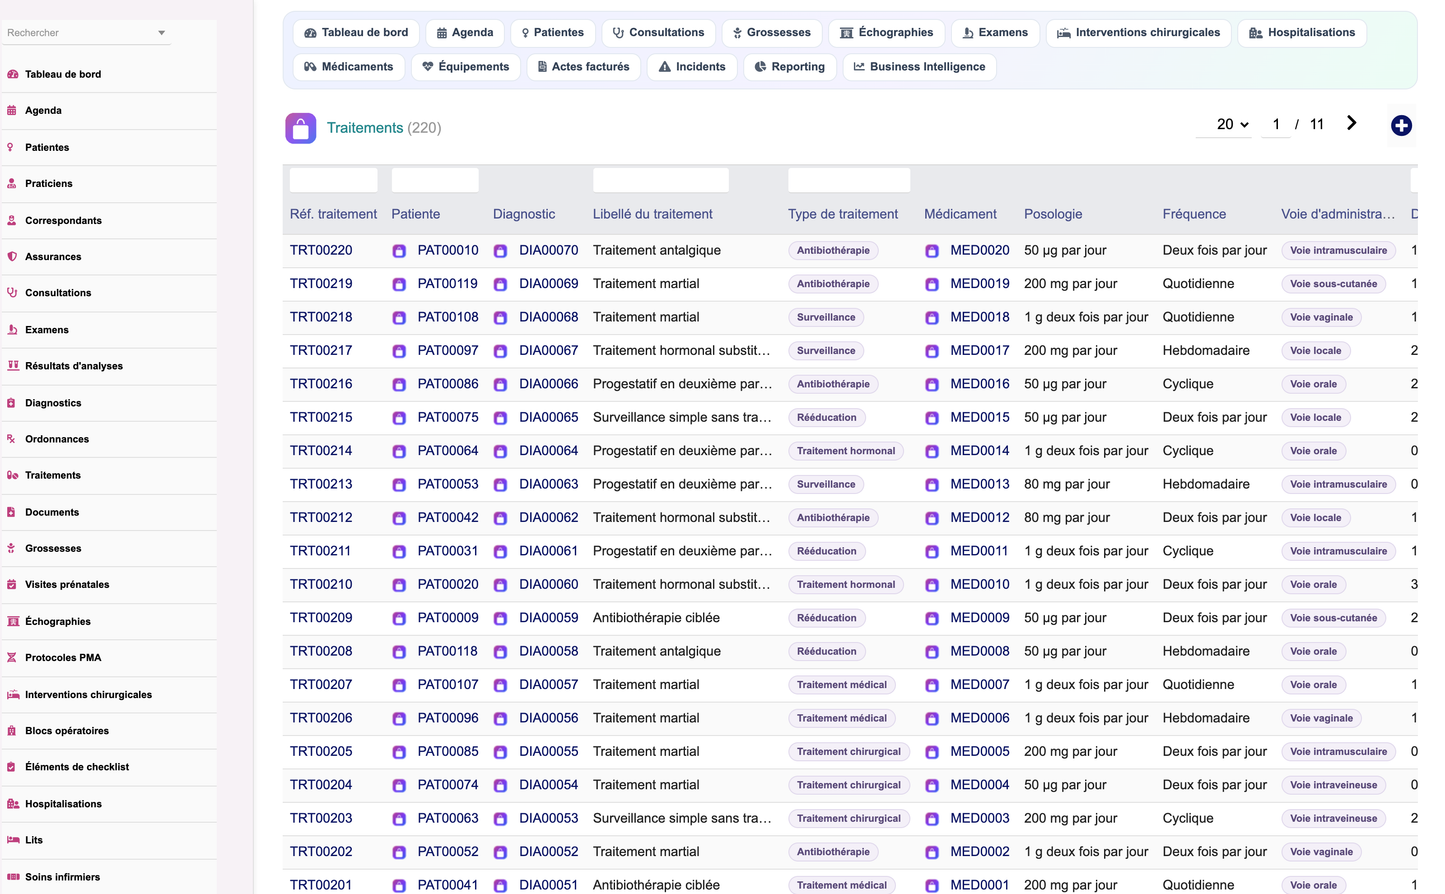Open the Échographies top tab
1445x894 pixels.
pyautogui.click(x=886, y=33)
